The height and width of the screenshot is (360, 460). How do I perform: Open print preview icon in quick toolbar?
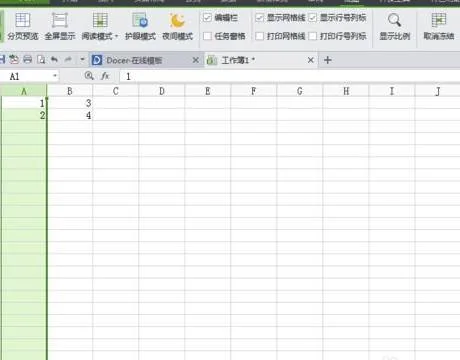click(x=41, y=60)
